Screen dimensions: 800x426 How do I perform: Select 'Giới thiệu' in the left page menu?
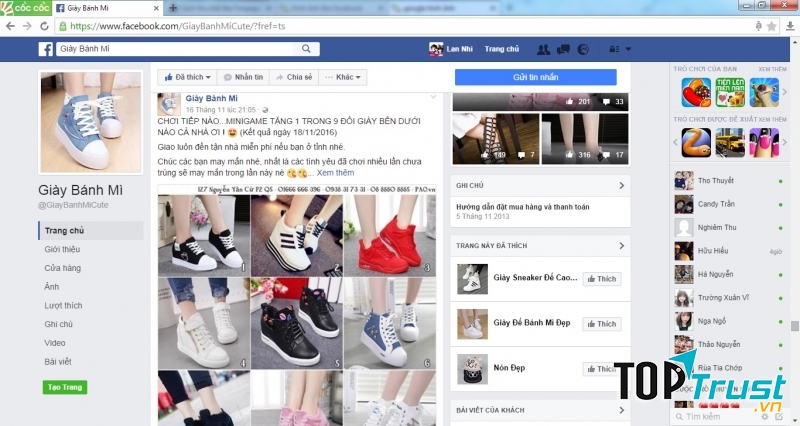[62, 249]
